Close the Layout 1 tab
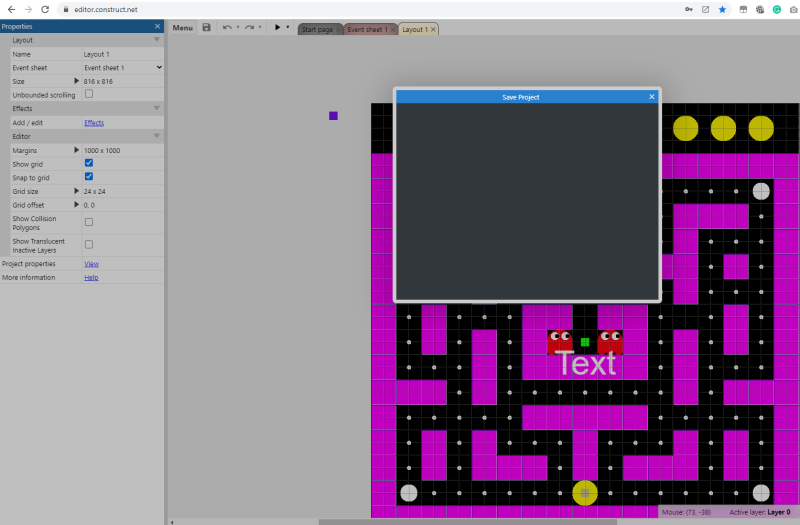This screenshot has height=525, width=800. (x=433, y=30)
